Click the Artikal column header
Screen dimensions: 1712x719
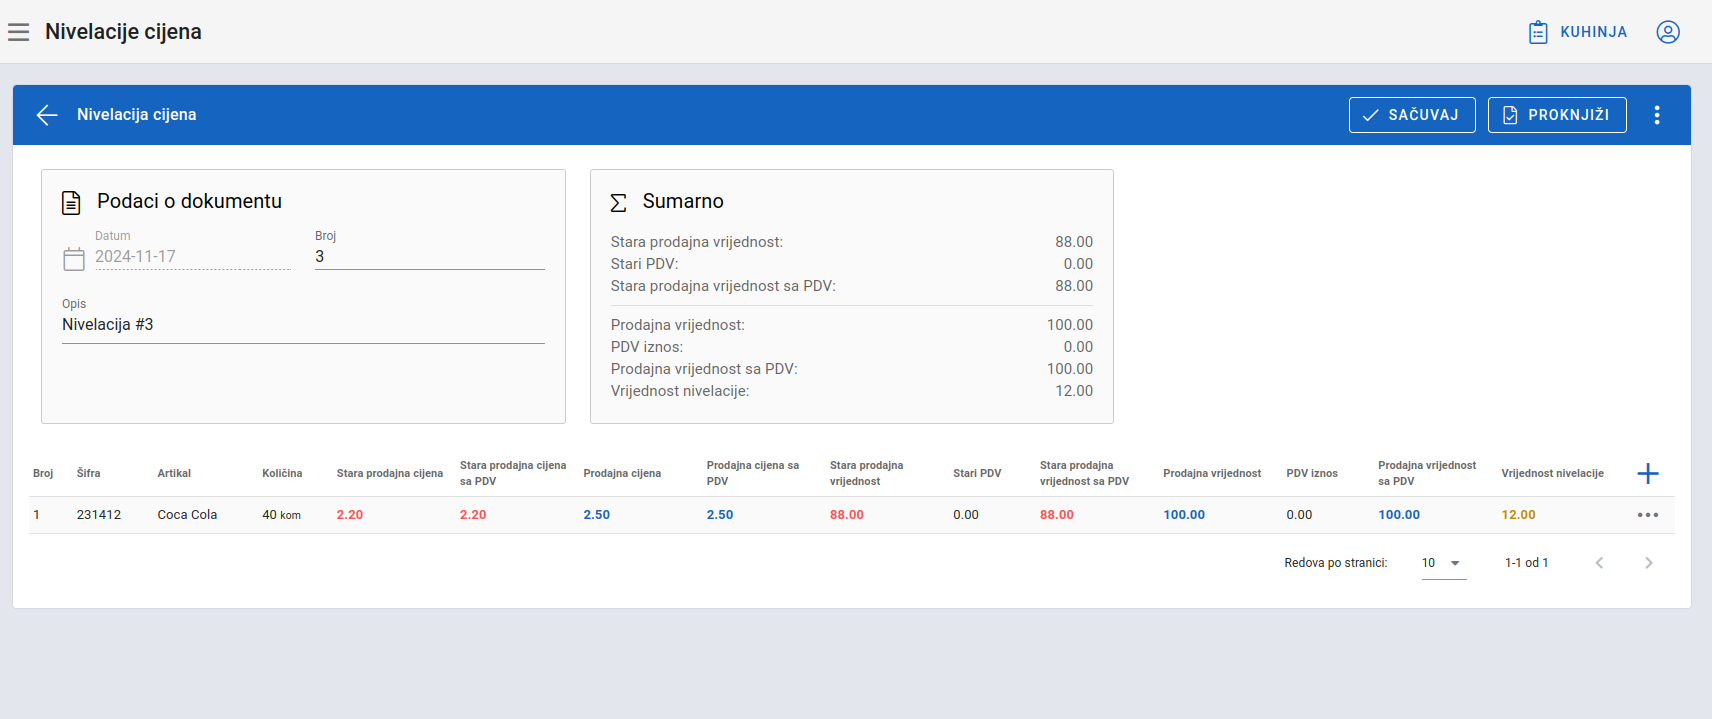pyautogui.click(x=174, y=473)
